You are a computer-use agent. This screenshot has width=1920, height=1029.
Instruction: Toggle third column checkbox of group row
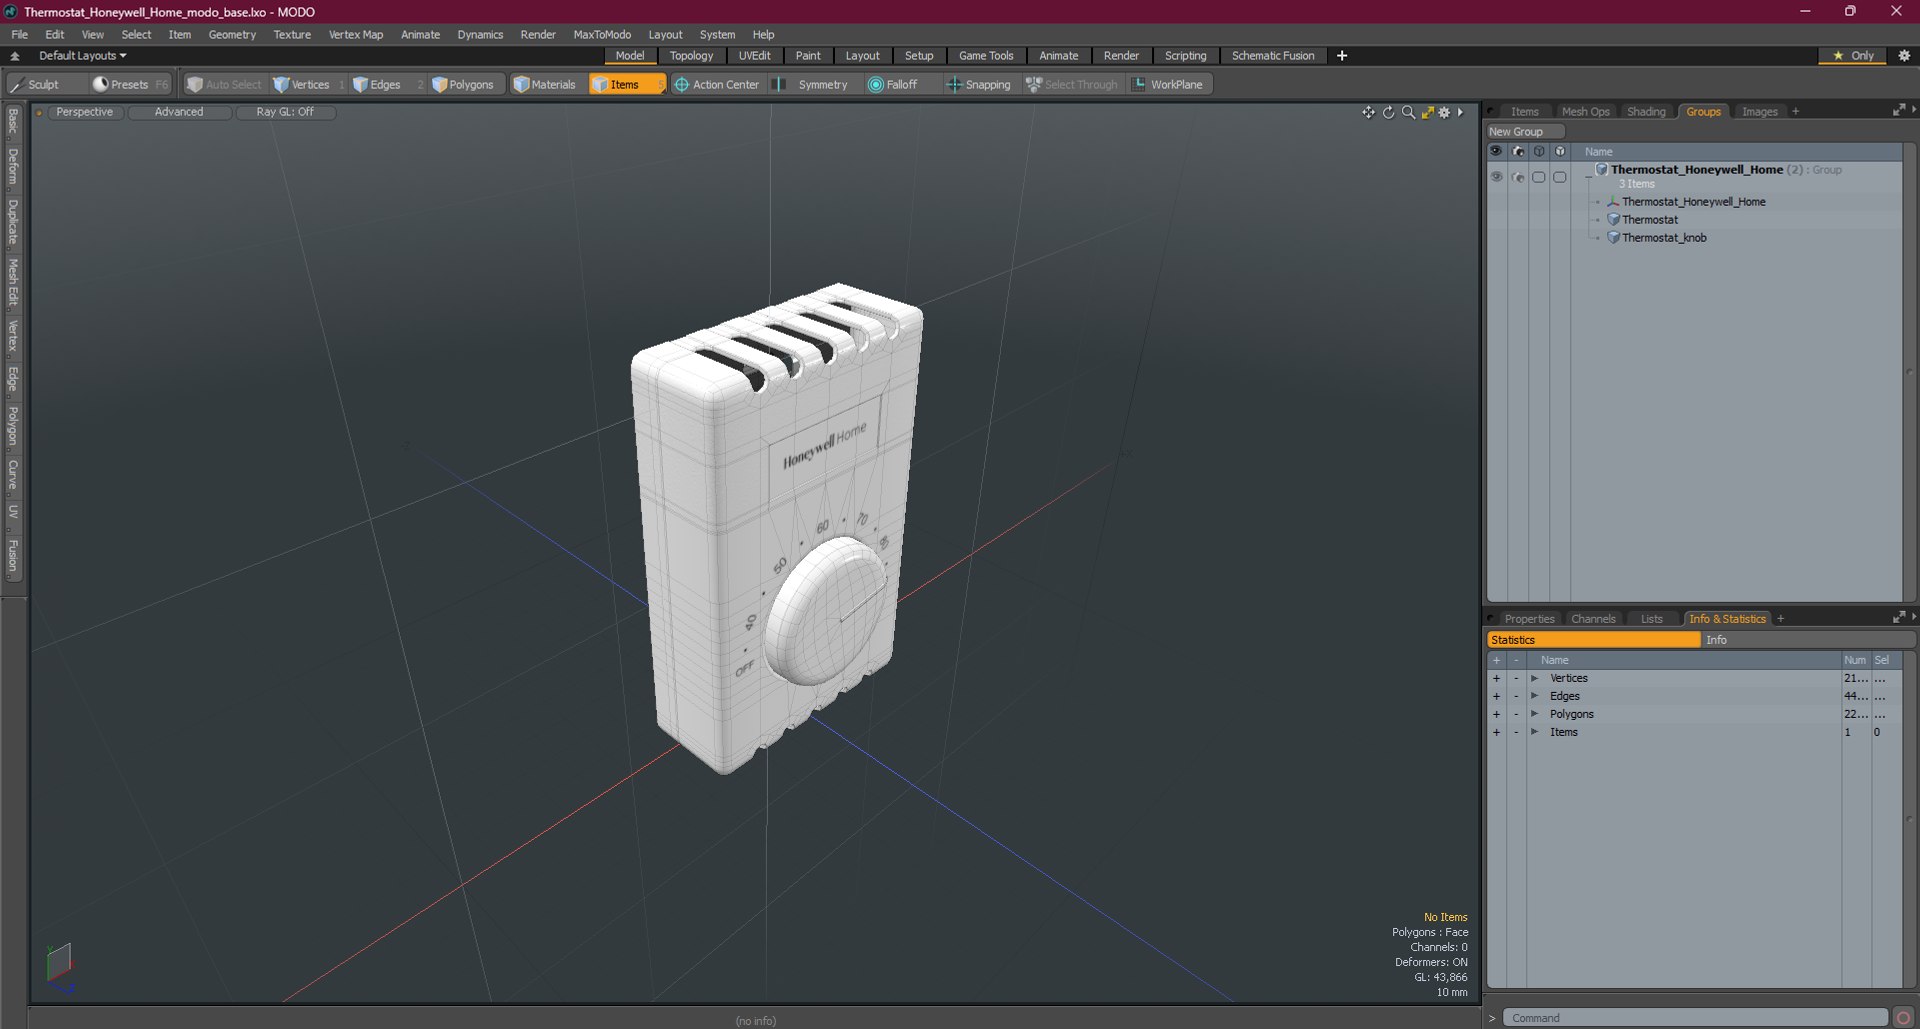tap(1539, 177)
